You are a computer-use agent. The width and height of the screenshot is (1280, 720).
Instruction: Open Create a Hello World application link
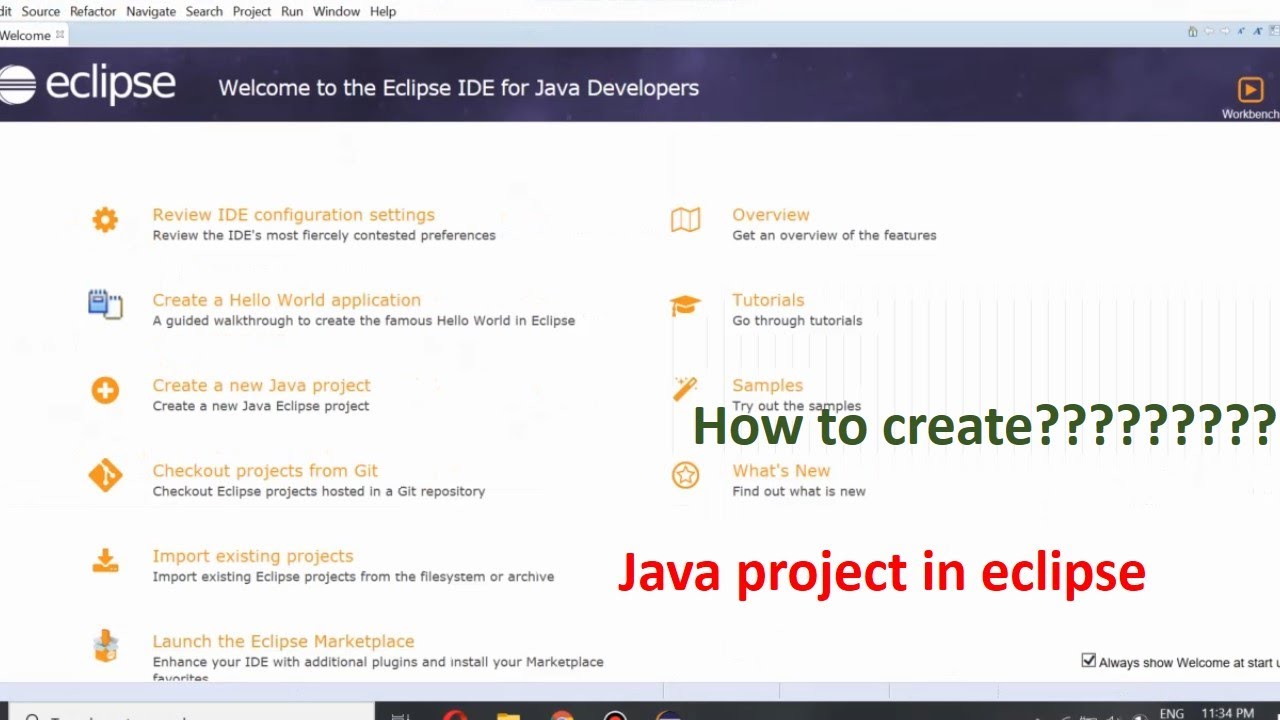(x=286, y=300)
